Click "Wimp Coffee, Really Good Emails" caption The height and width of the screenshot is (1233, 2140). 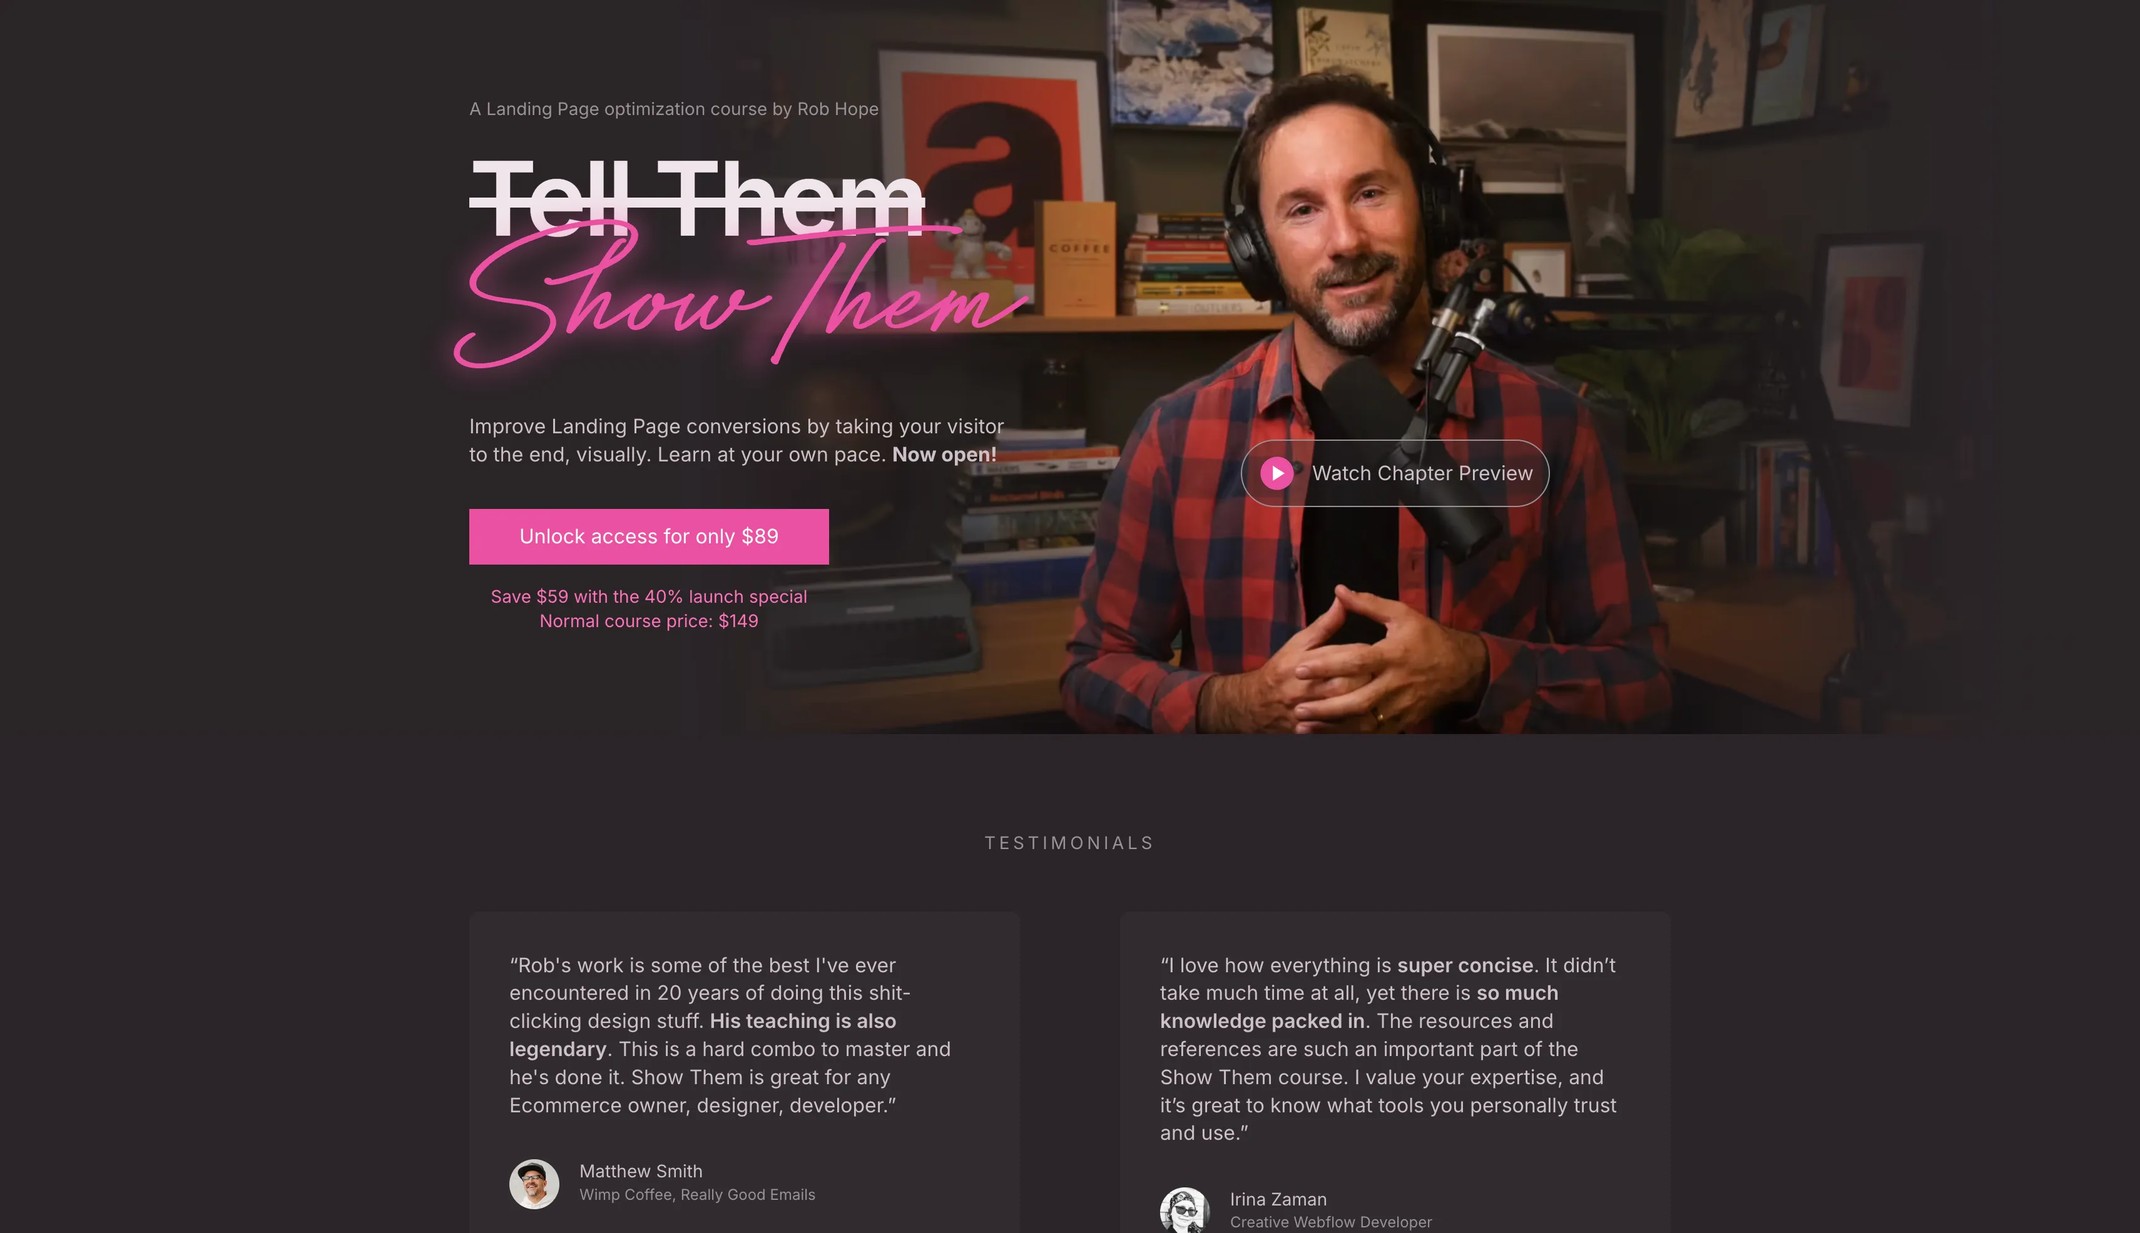point(697,1195)
